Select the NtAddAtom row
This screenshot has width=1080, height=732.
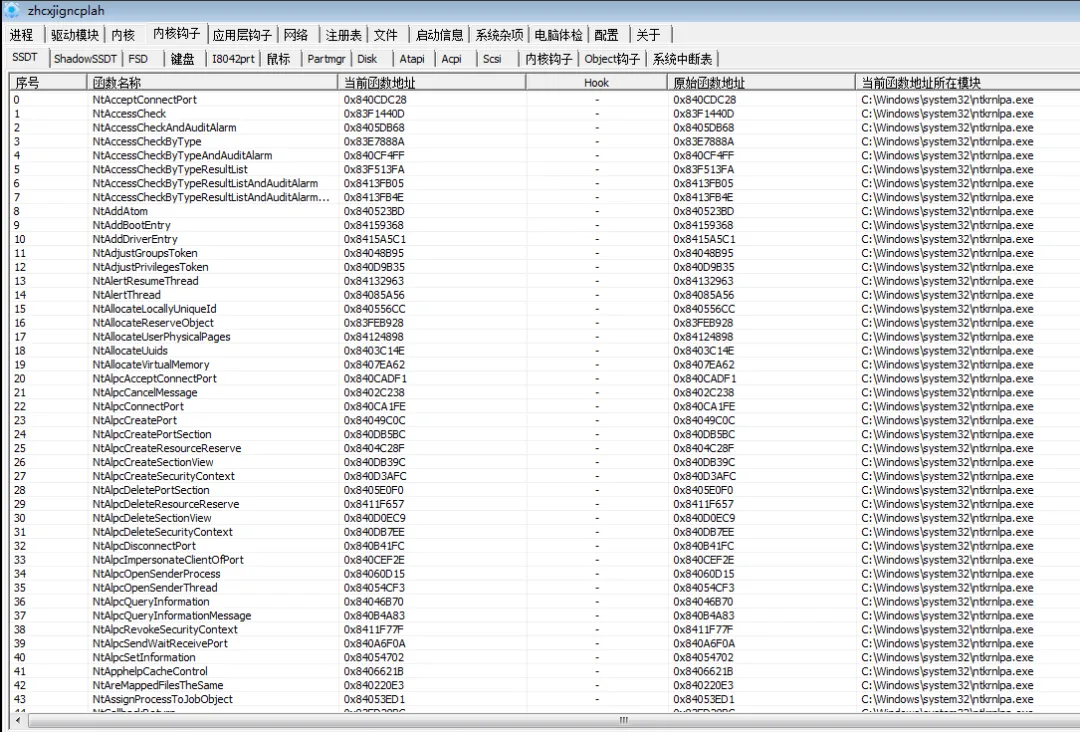click(x=545, y=211)
